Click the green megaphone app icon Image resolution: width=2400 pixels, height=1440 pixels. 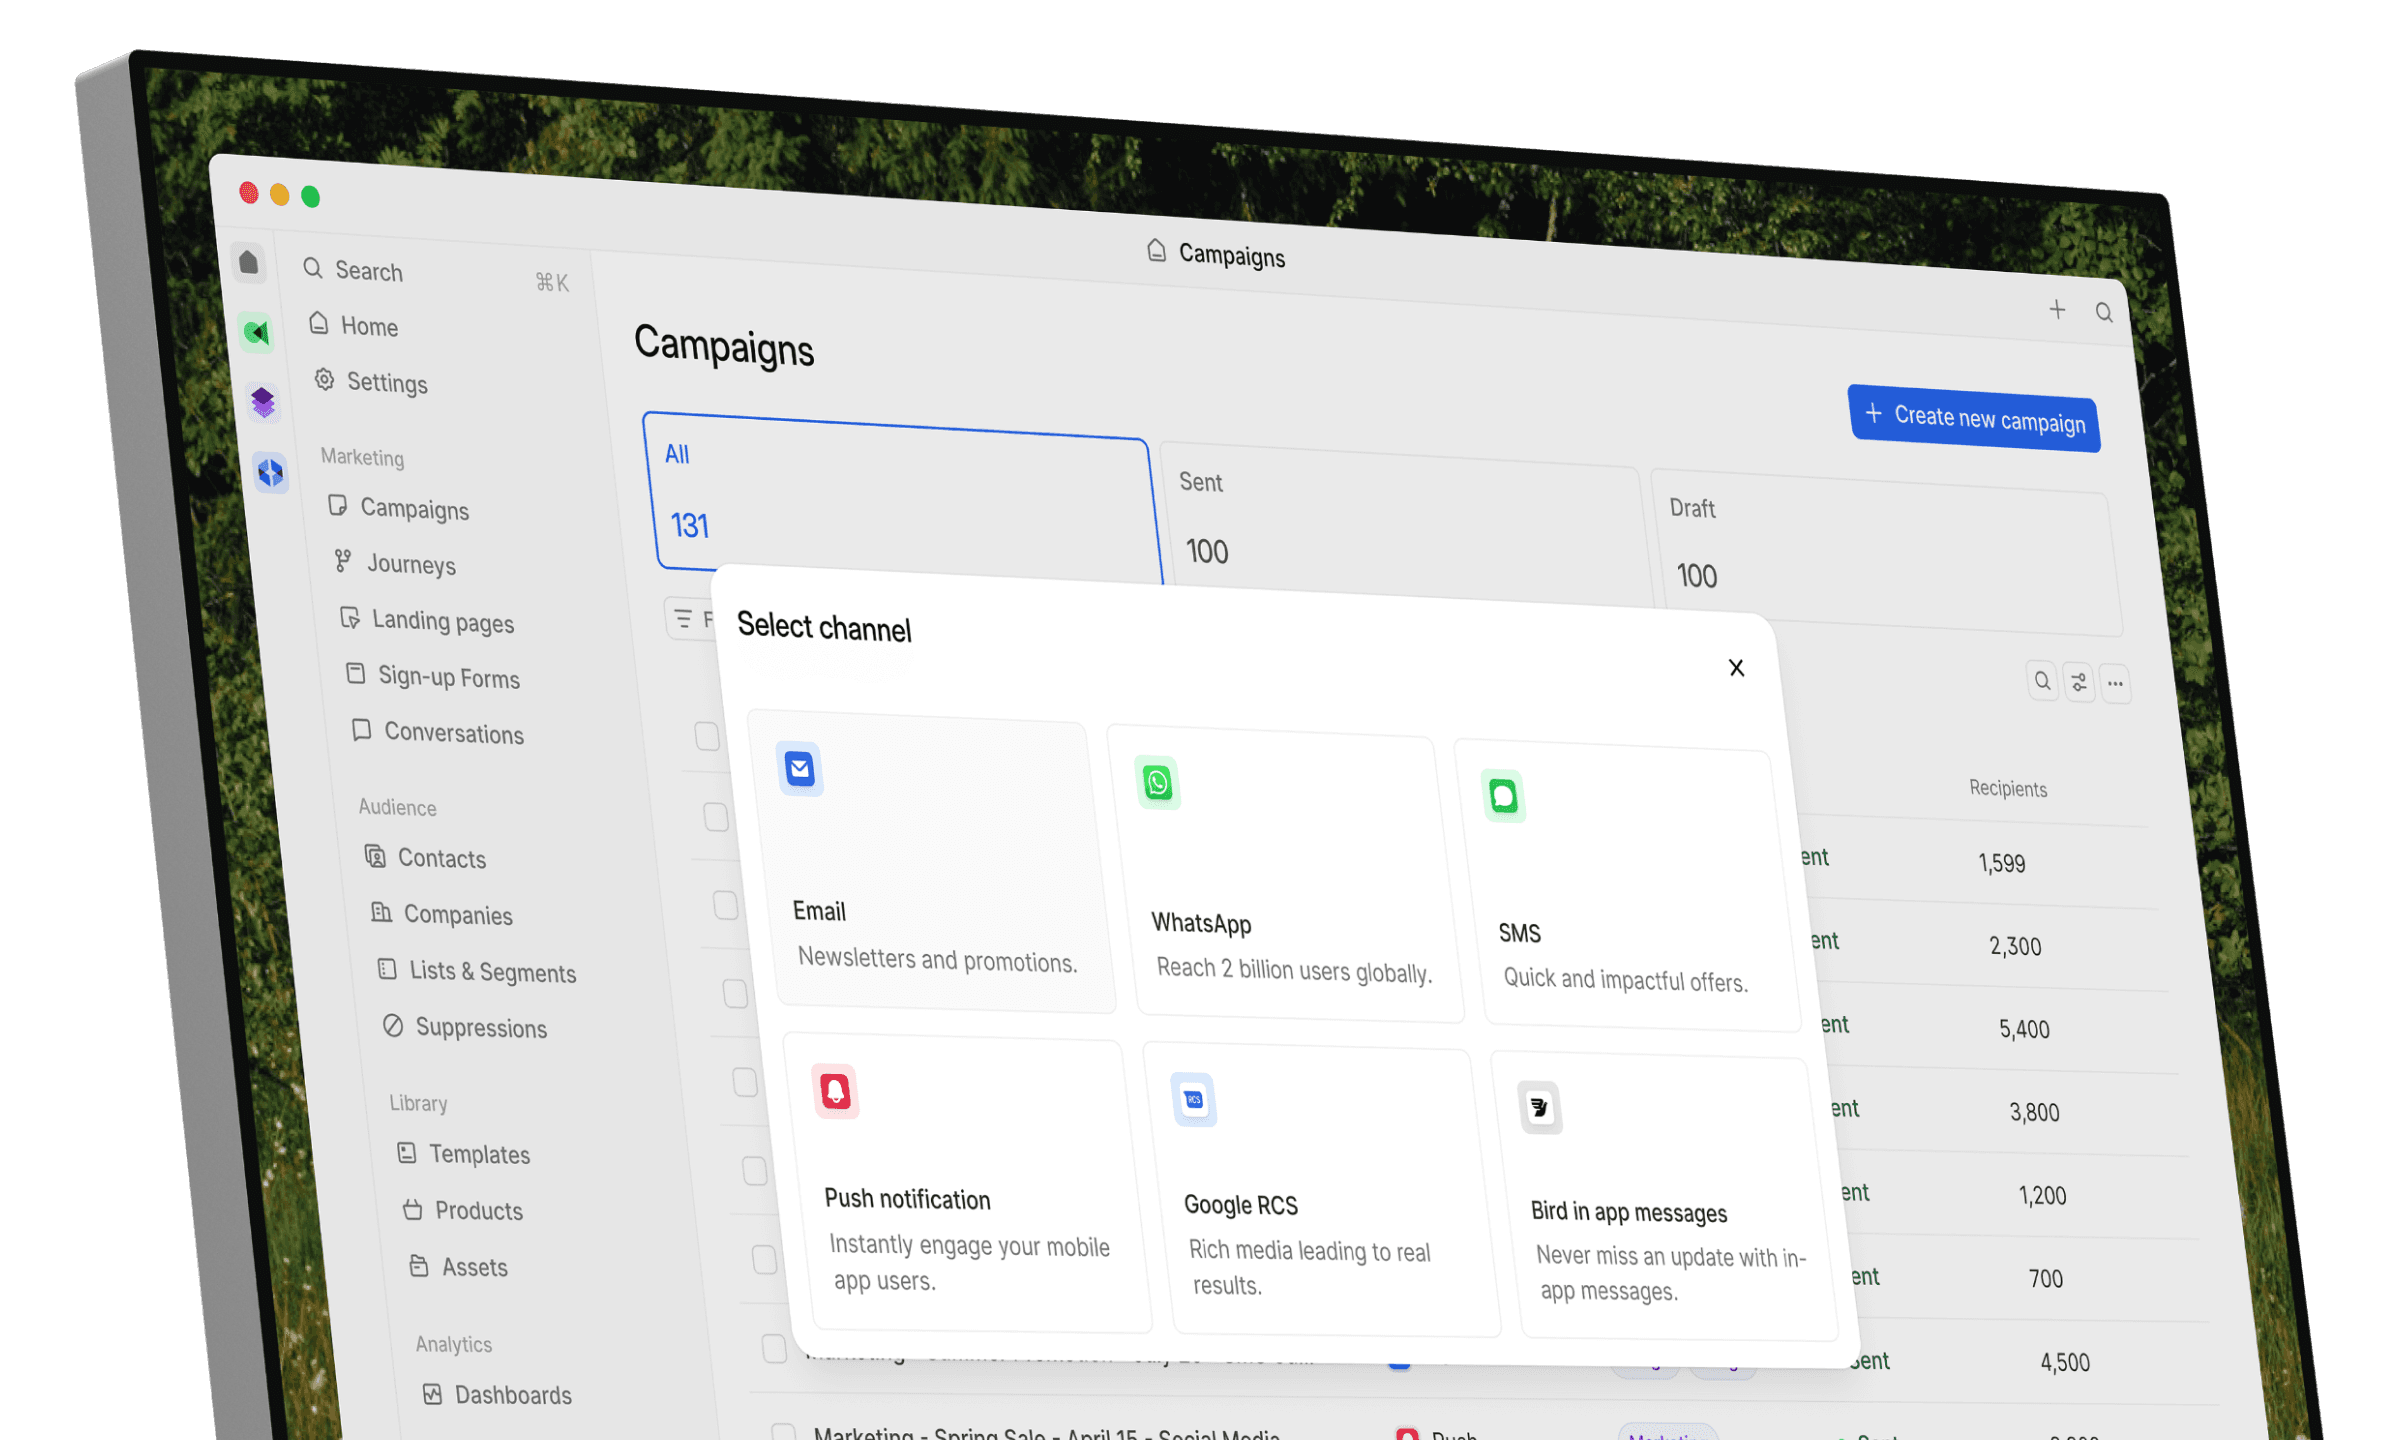coord(256,332)
